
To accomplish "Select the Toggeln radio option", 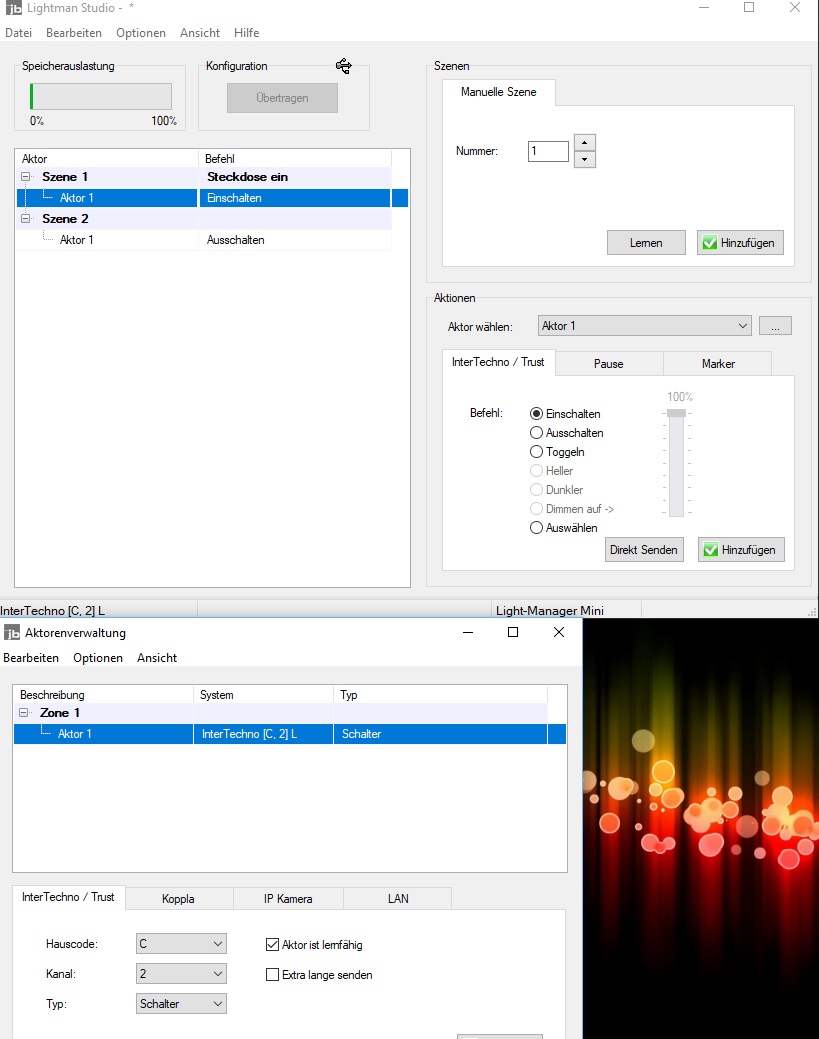I will point(537,452).
